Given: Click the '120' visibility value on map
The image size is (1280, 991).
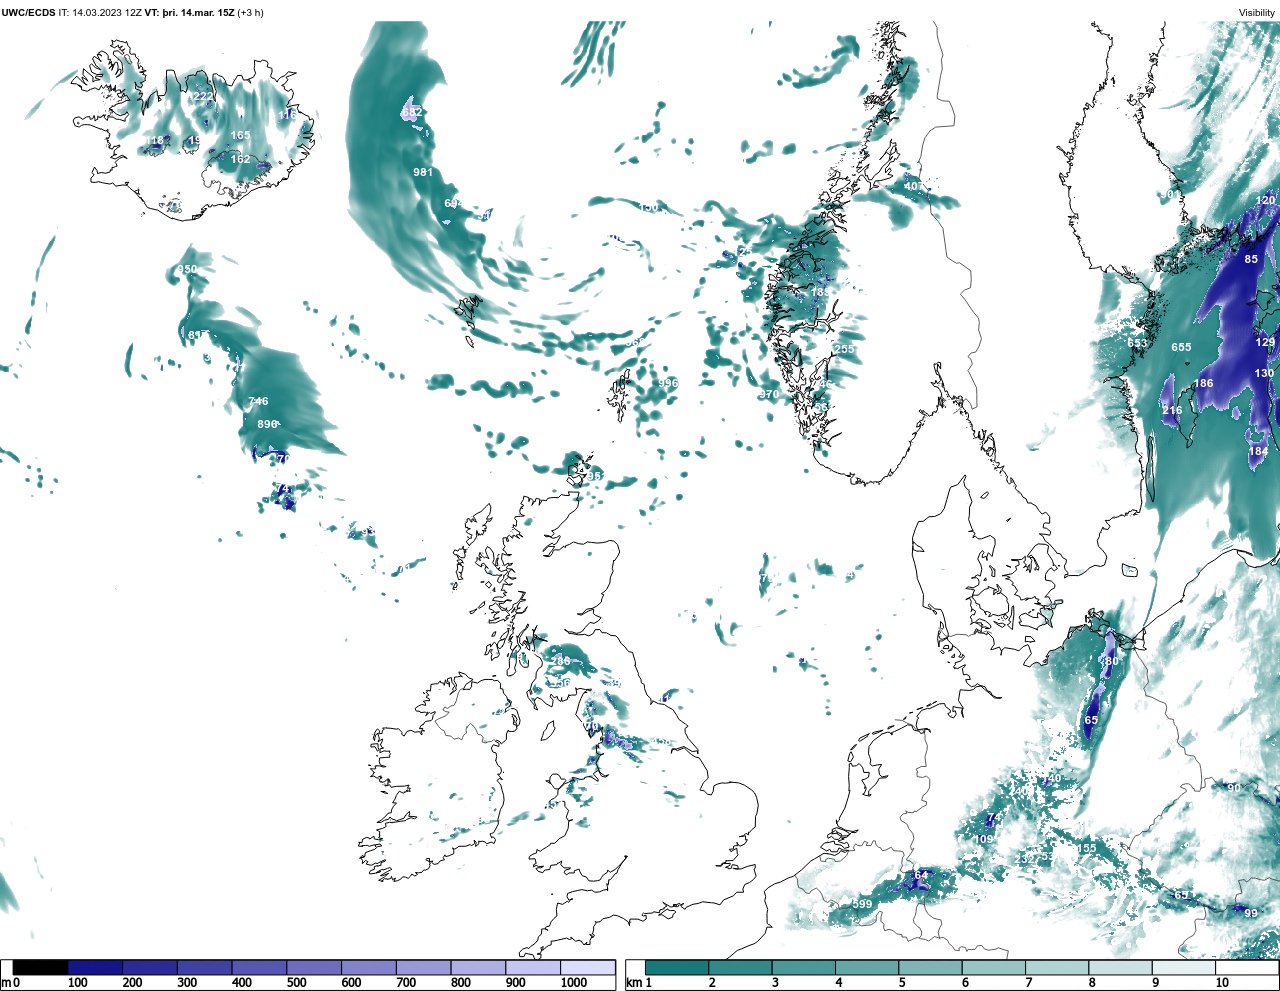Looking at the screenshot, I should 1265,200.
